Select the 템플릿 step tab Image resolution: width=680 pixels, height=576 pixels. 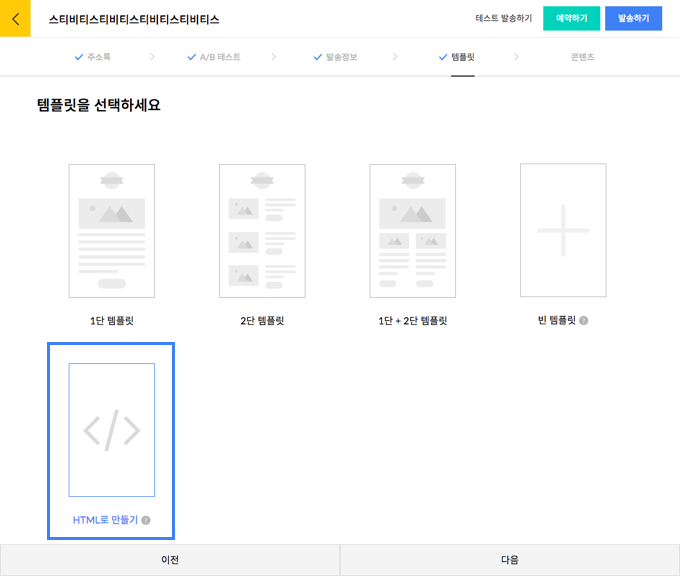coord(457,57)
